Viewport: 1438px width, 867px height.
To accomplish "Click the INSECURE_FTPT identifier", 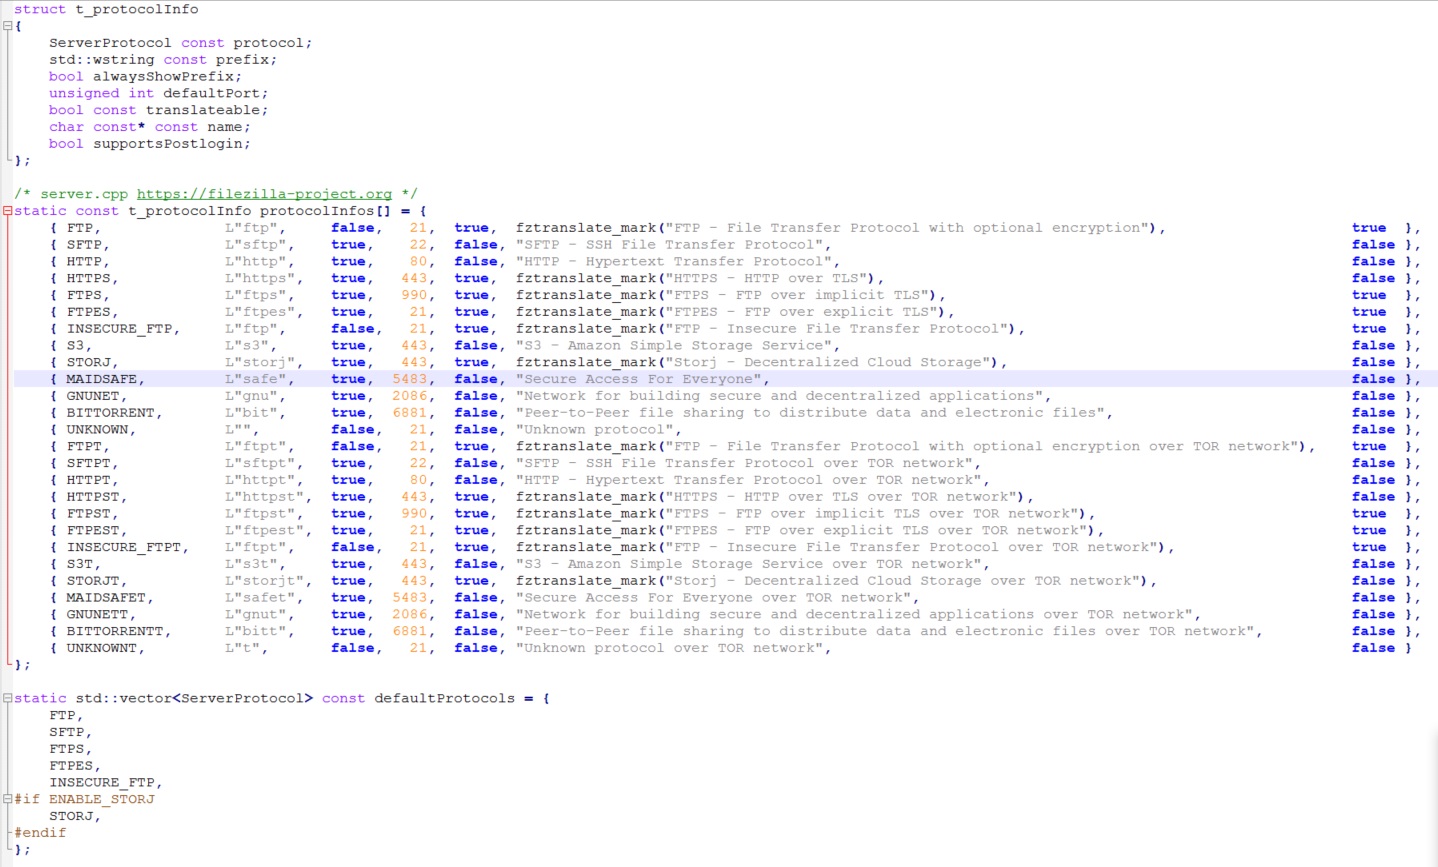I will (123, 548).
